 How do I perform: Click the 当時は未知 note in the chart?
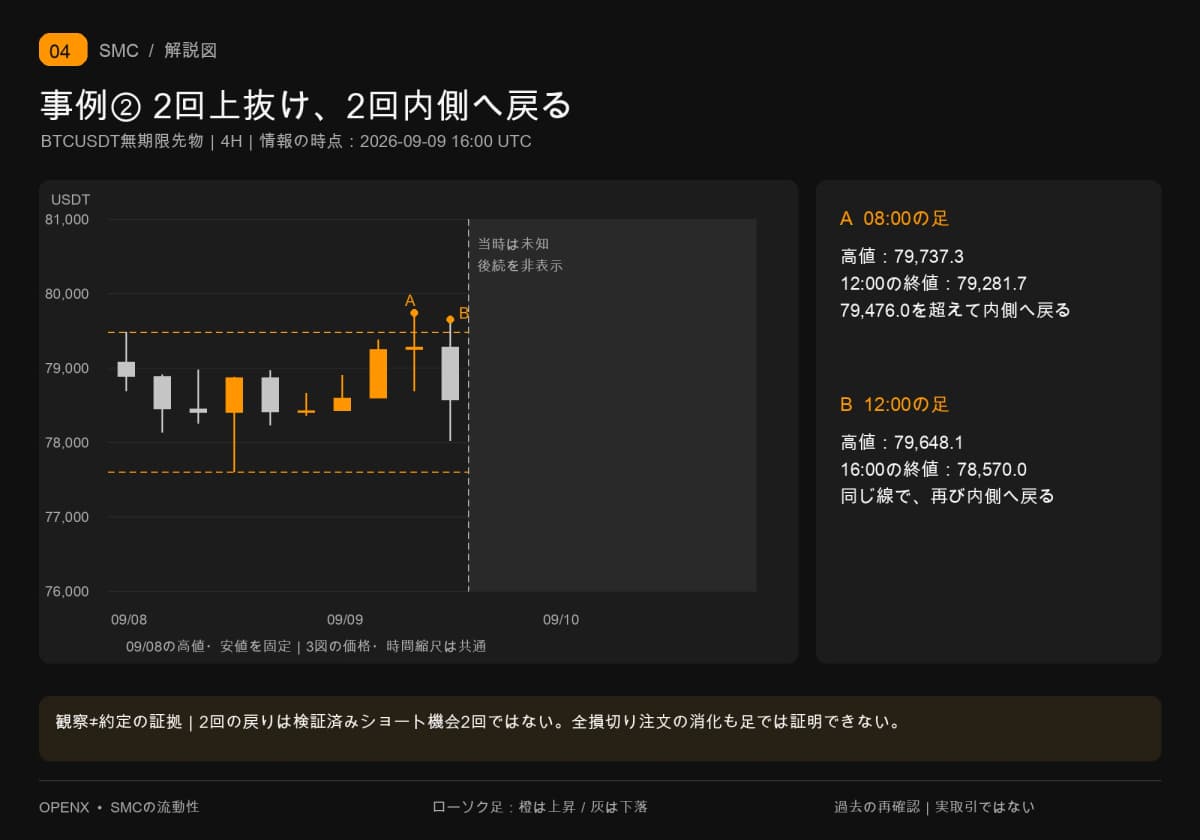point(513,244)
